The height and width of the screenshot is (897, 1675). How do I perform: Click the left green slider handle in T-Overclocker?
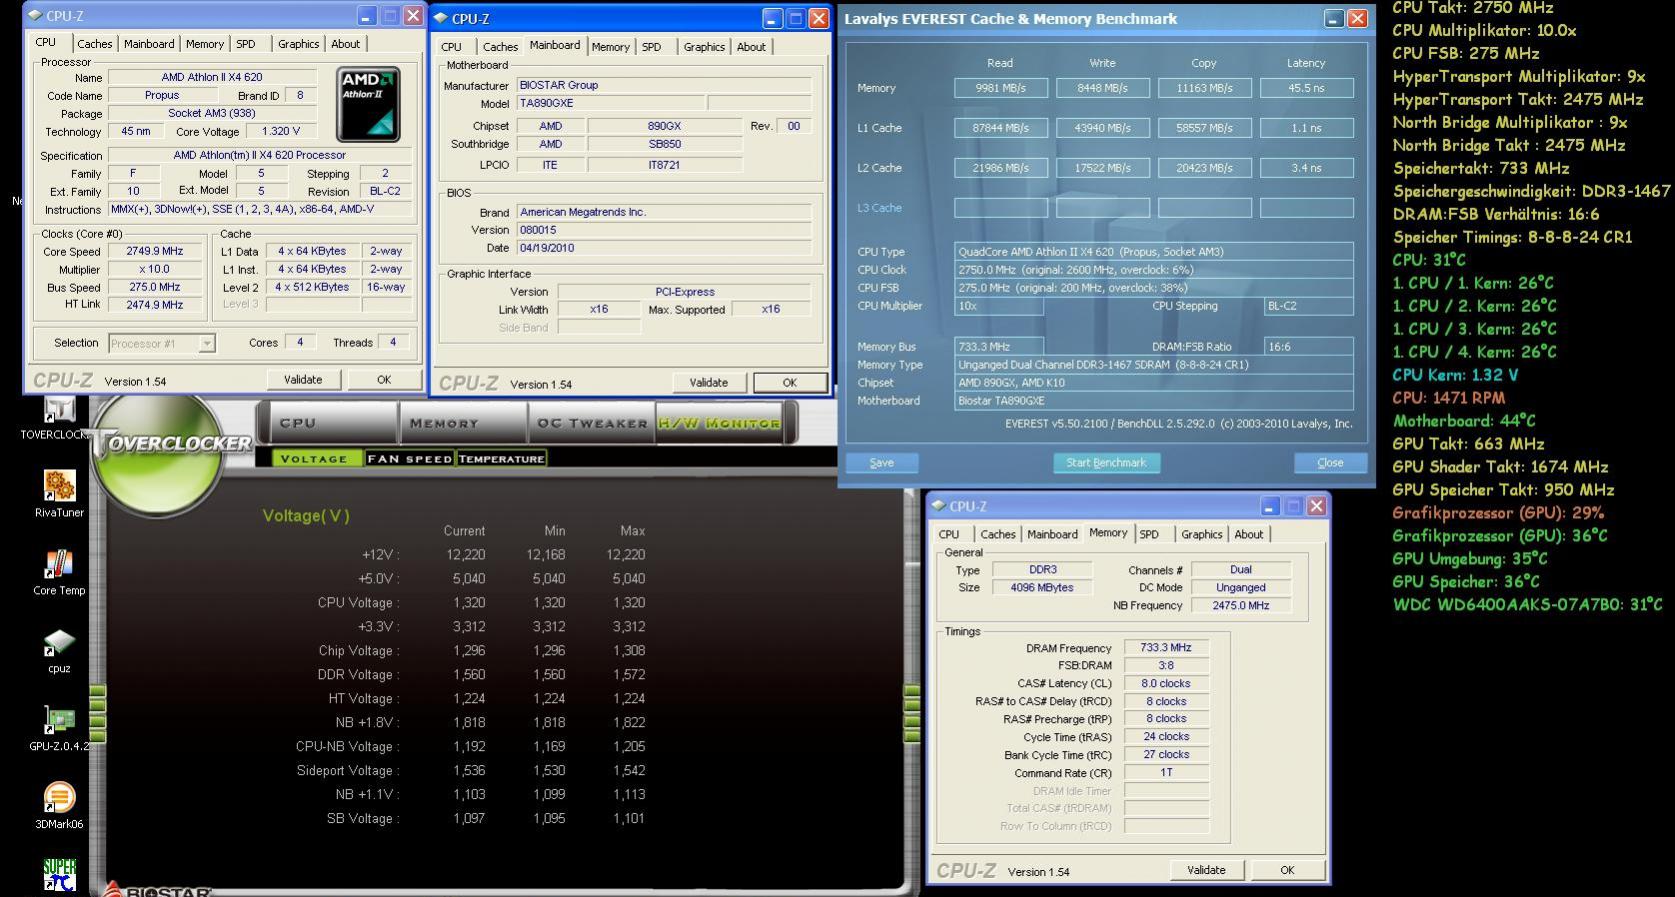pos(97,713)
